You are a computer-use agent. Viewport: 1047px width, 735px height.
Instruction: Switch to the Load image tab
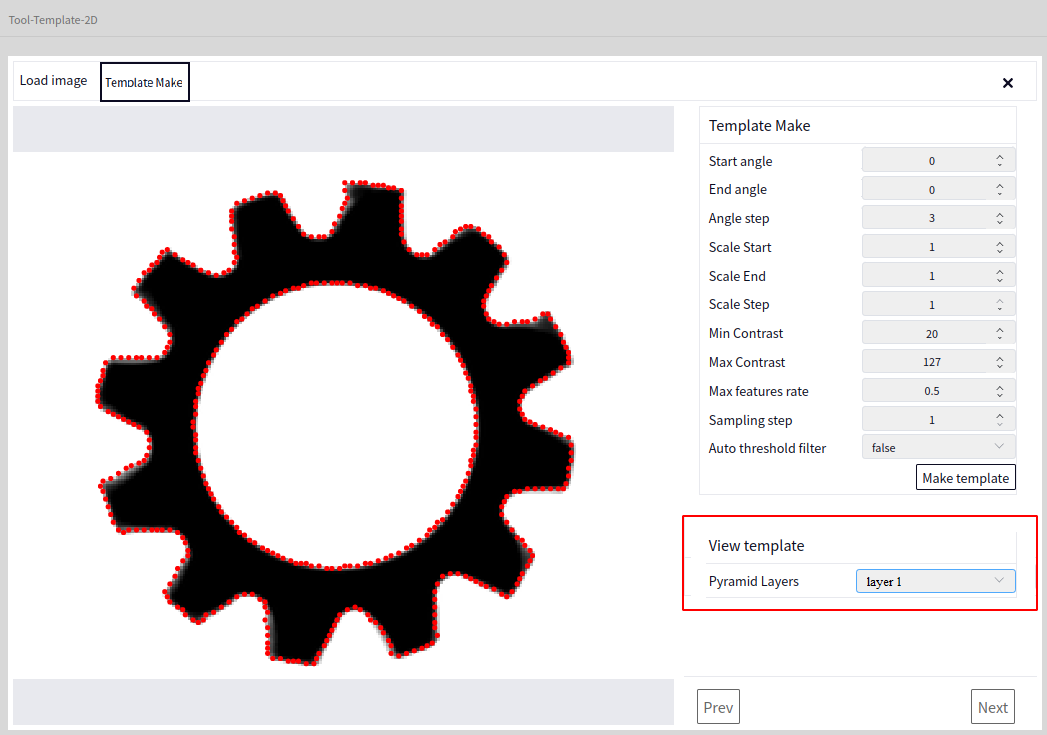click(53, 81)
